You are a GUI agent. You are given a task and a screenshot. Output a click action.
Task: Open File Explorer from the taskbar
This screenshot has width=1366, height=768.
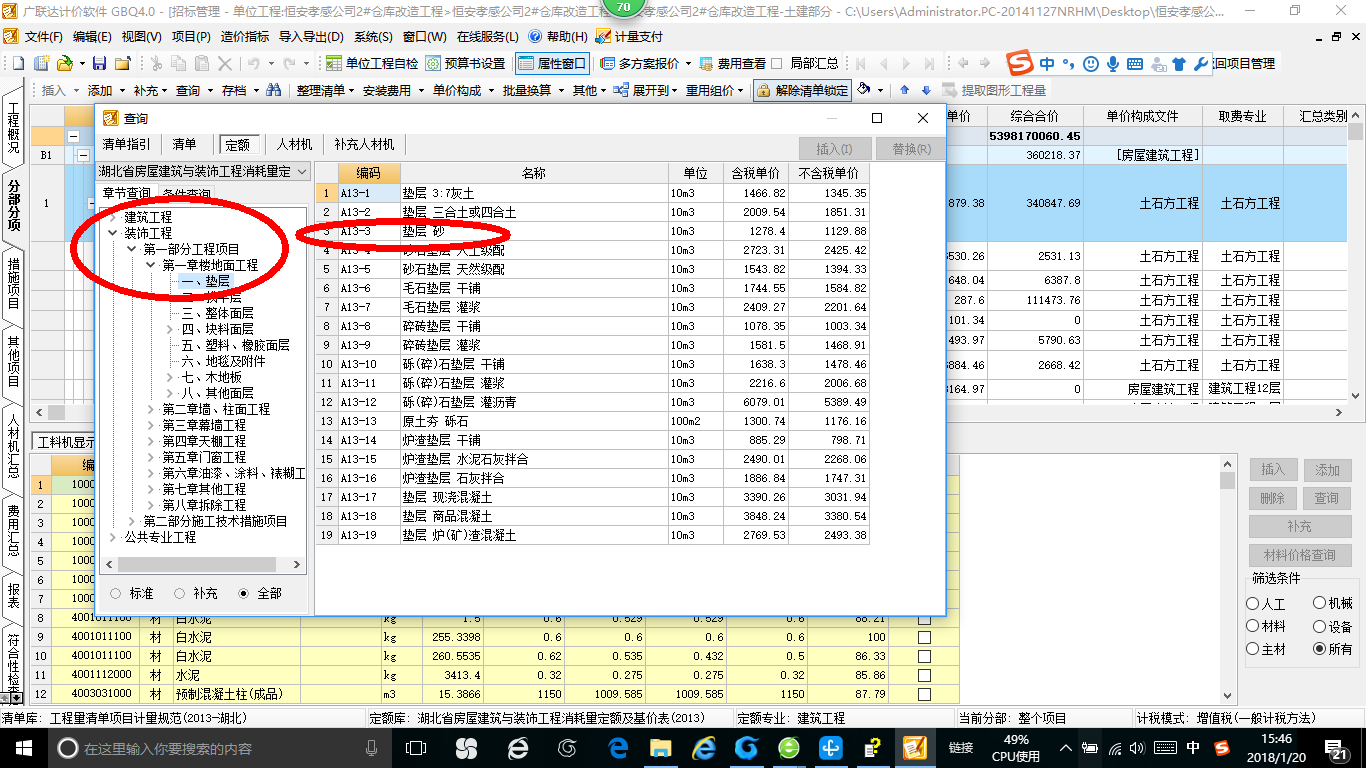tap(661, 747)
